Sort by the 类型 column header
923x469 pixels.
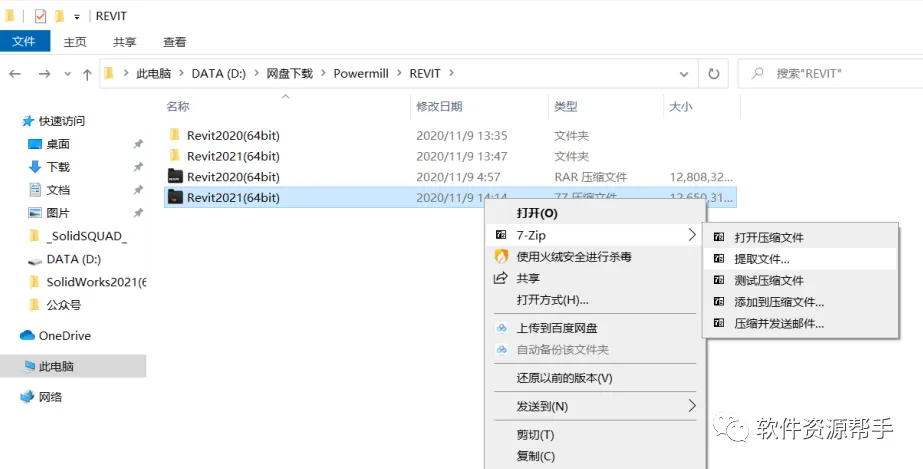(566, 107)
